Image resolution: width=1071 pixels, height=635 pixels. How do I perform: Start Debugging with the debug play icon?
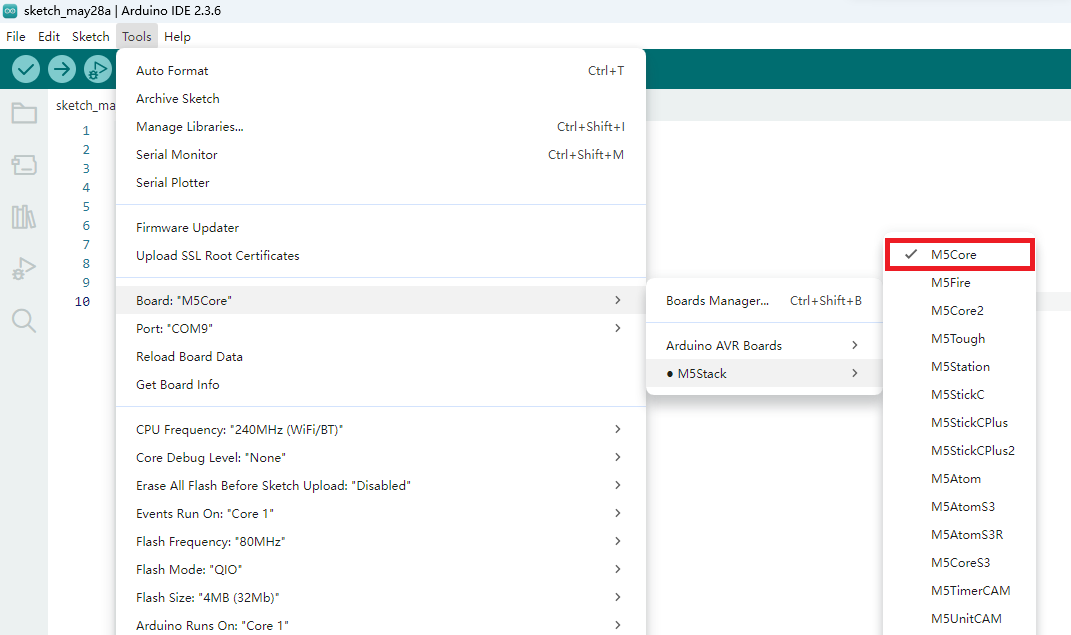[98, 69]
